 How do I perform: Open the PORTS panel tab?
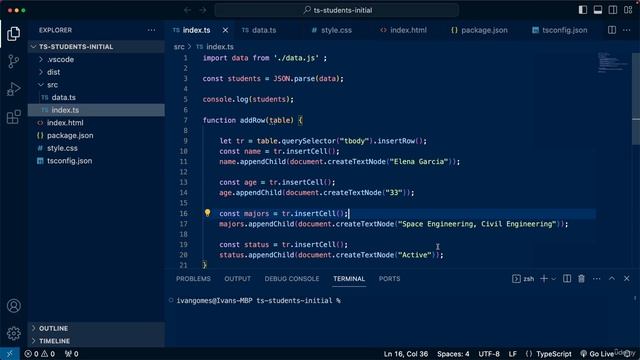pyautogui.click(x=389, y=279)
